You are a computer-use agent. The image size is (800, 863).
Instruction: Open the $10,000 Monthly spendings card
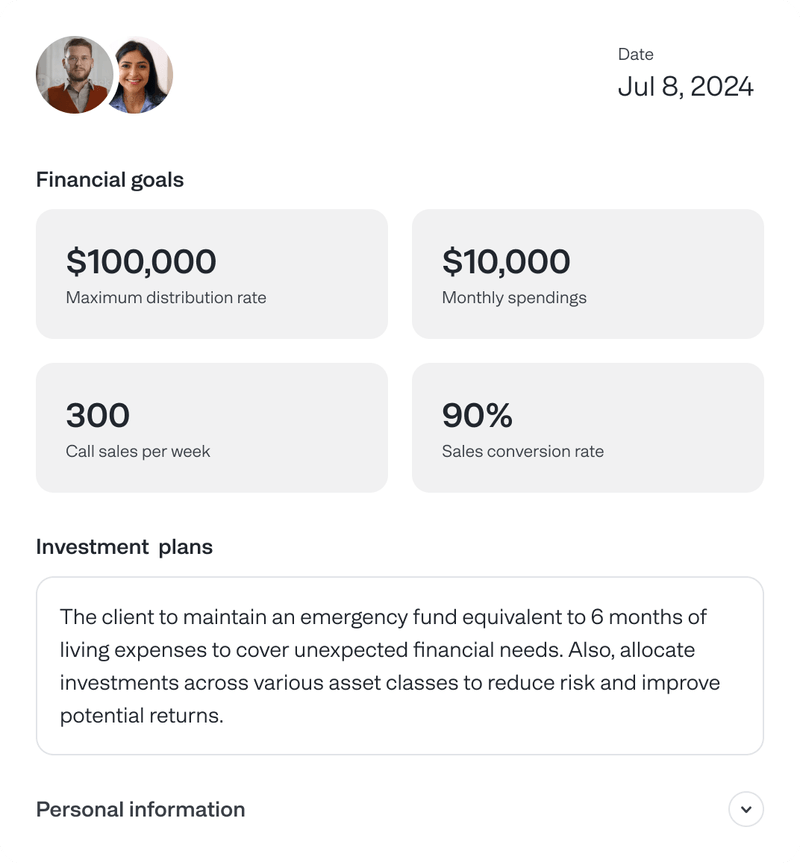pos(587,272)
